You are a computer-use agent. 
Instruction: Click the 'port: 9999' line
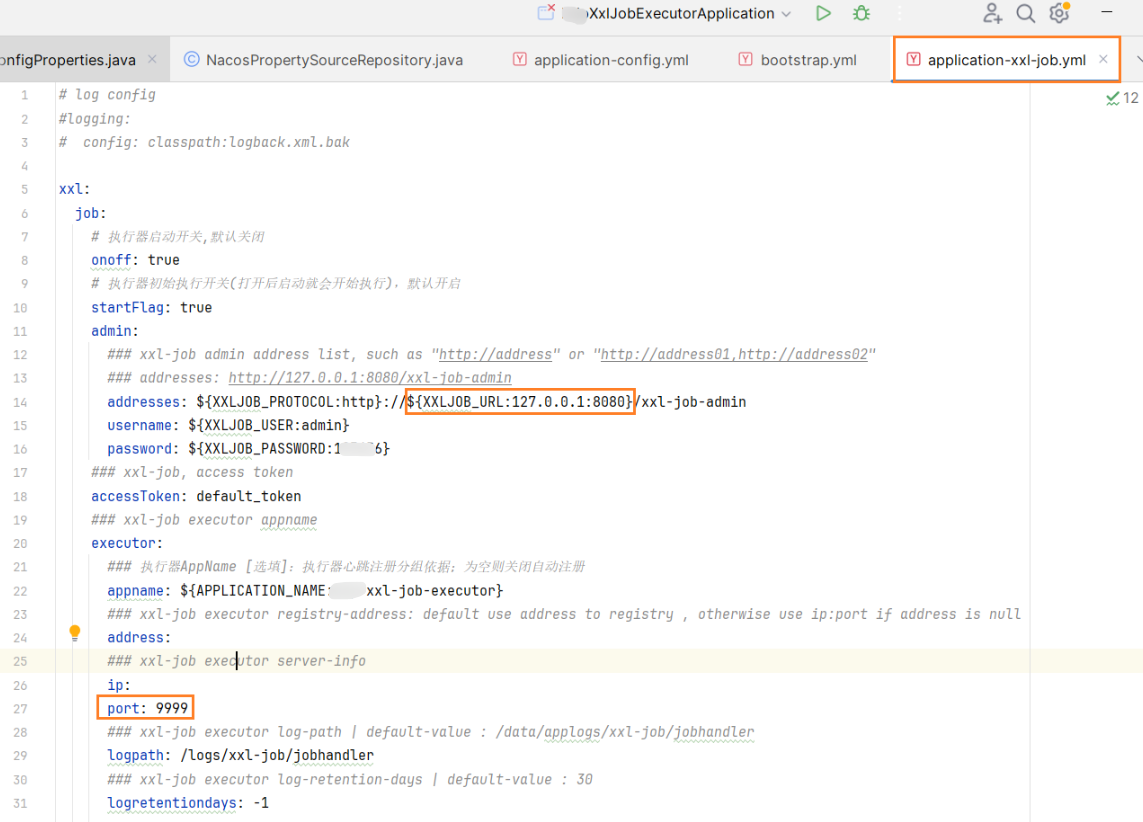[x=147, y=708]
